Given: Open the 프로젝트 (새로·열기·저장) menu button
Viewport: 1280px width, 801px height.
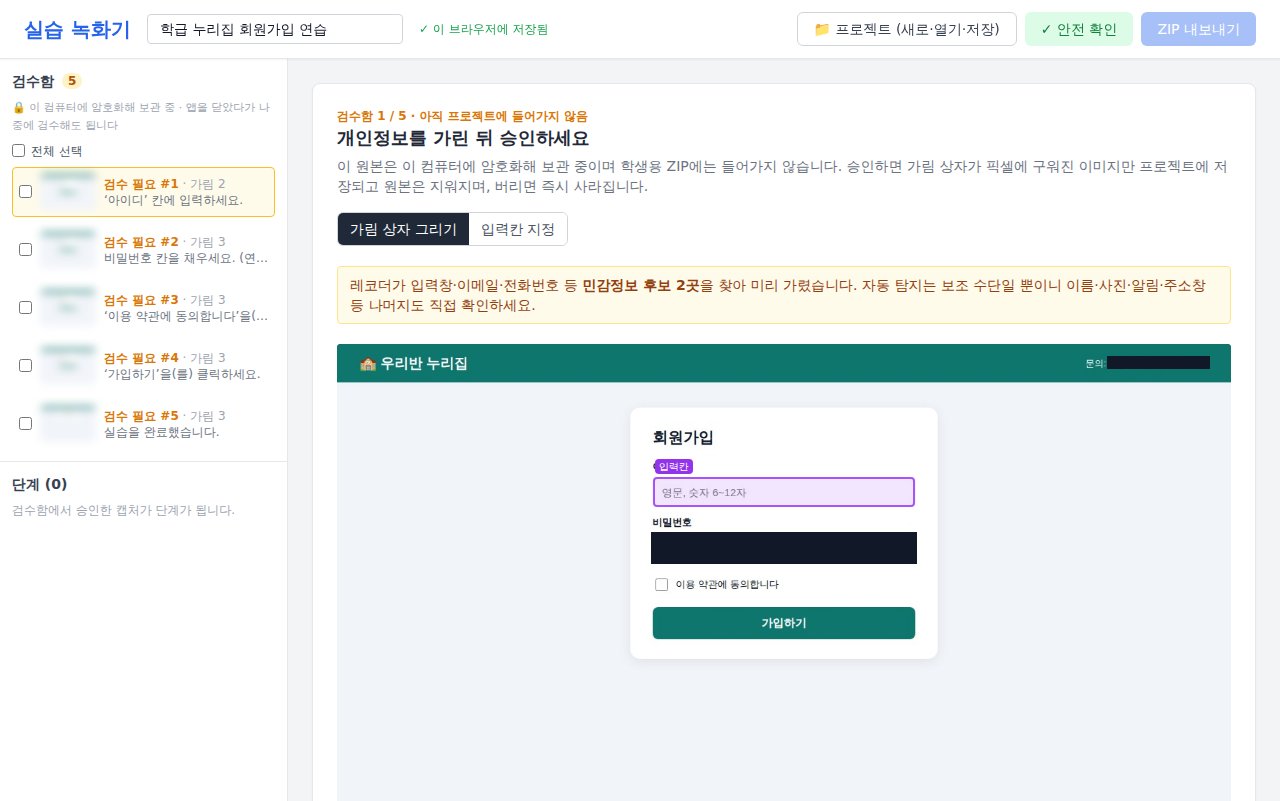Looking at the screenshot, I should pyautogui.click(x=907, y=29).
